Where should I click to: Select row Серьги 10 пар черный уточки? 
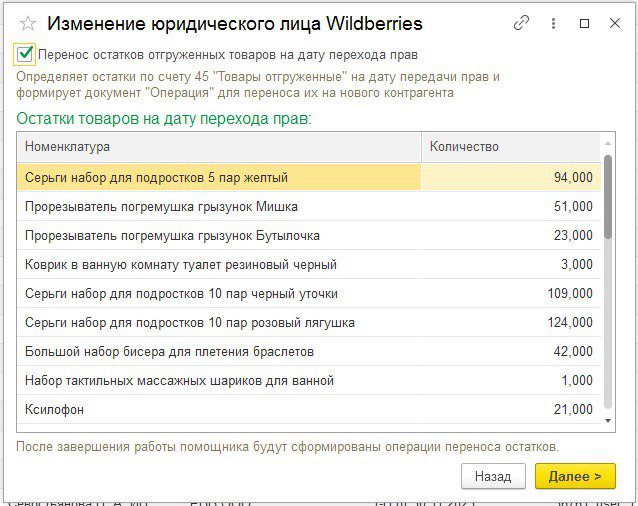pyautogui.click(x=218, y=294)
